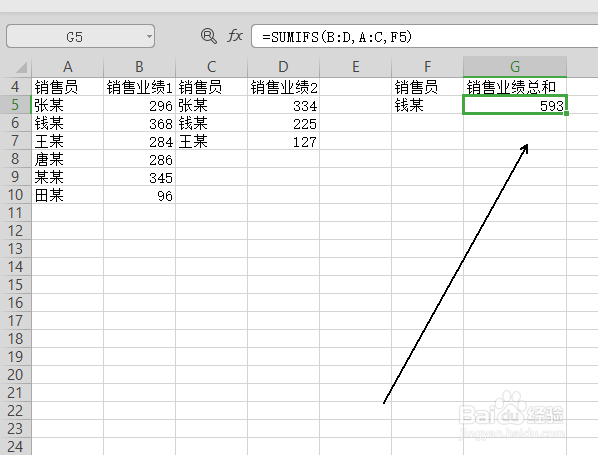Click cell B9 with value 345
Screen dimensions: 598x455
pyautogui.click(x=140, y=177)
